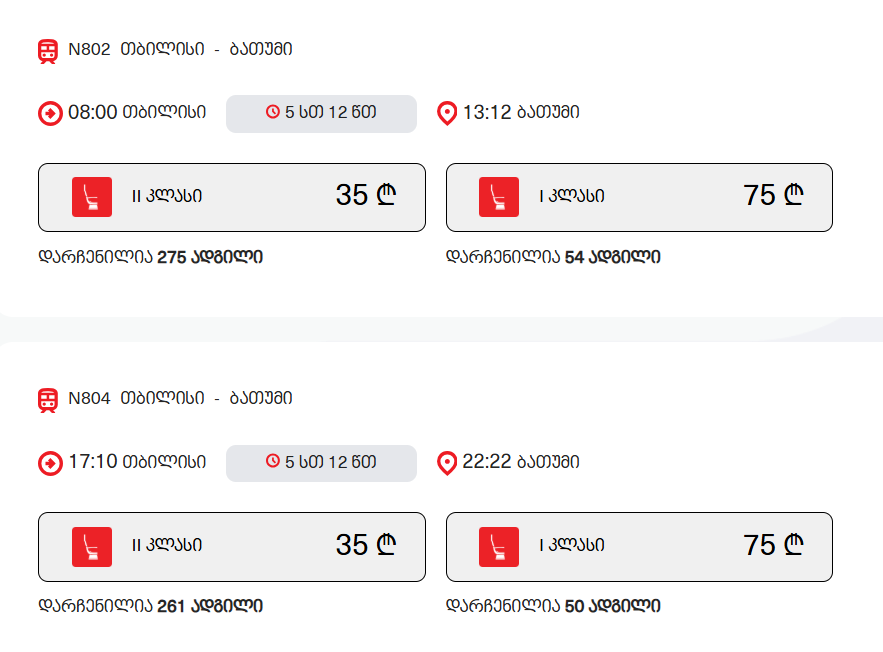This screenshot has height=652, width=883.
Task: Choose I class 75 lari on train N804
Action: 639,547
